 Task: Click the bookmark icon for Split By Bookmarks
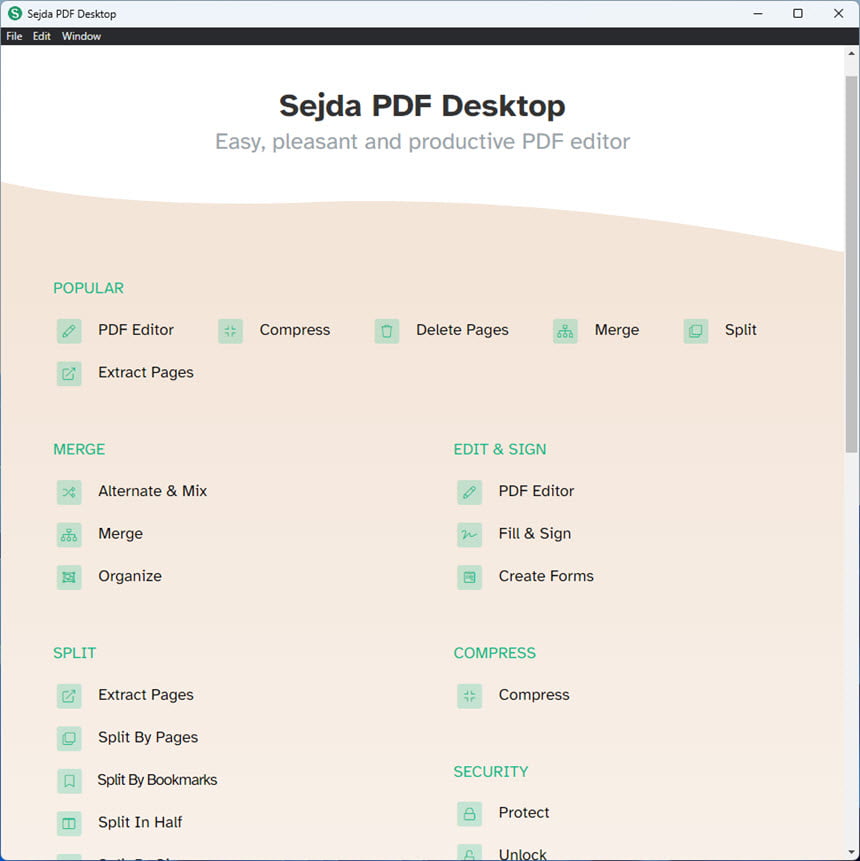click(69, 781)
